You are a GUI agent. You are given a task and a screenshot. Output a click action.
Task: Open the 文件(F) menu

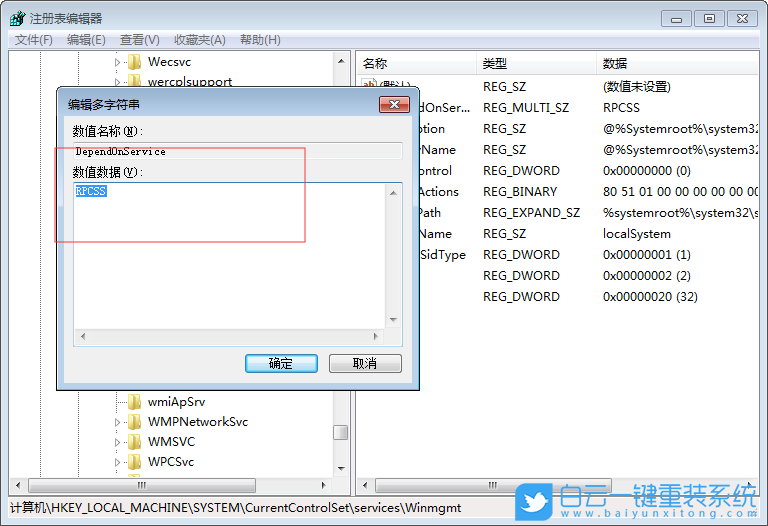coord(34,40)
